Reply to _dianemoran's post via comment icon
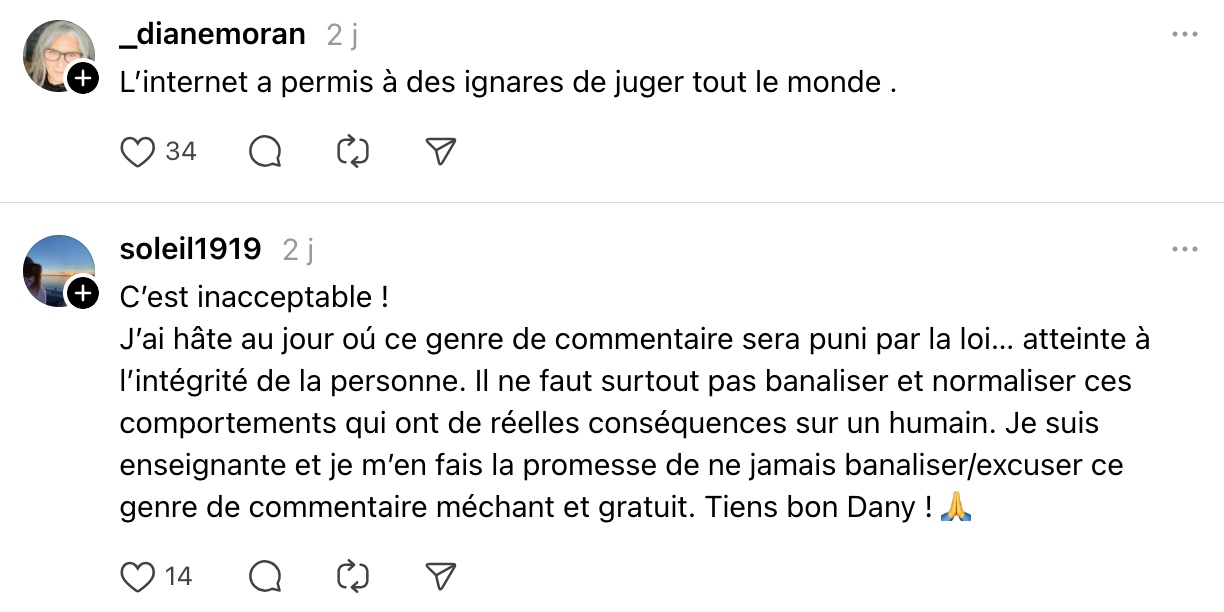This screenshot has width=1224, height=612. click(265, 152)
